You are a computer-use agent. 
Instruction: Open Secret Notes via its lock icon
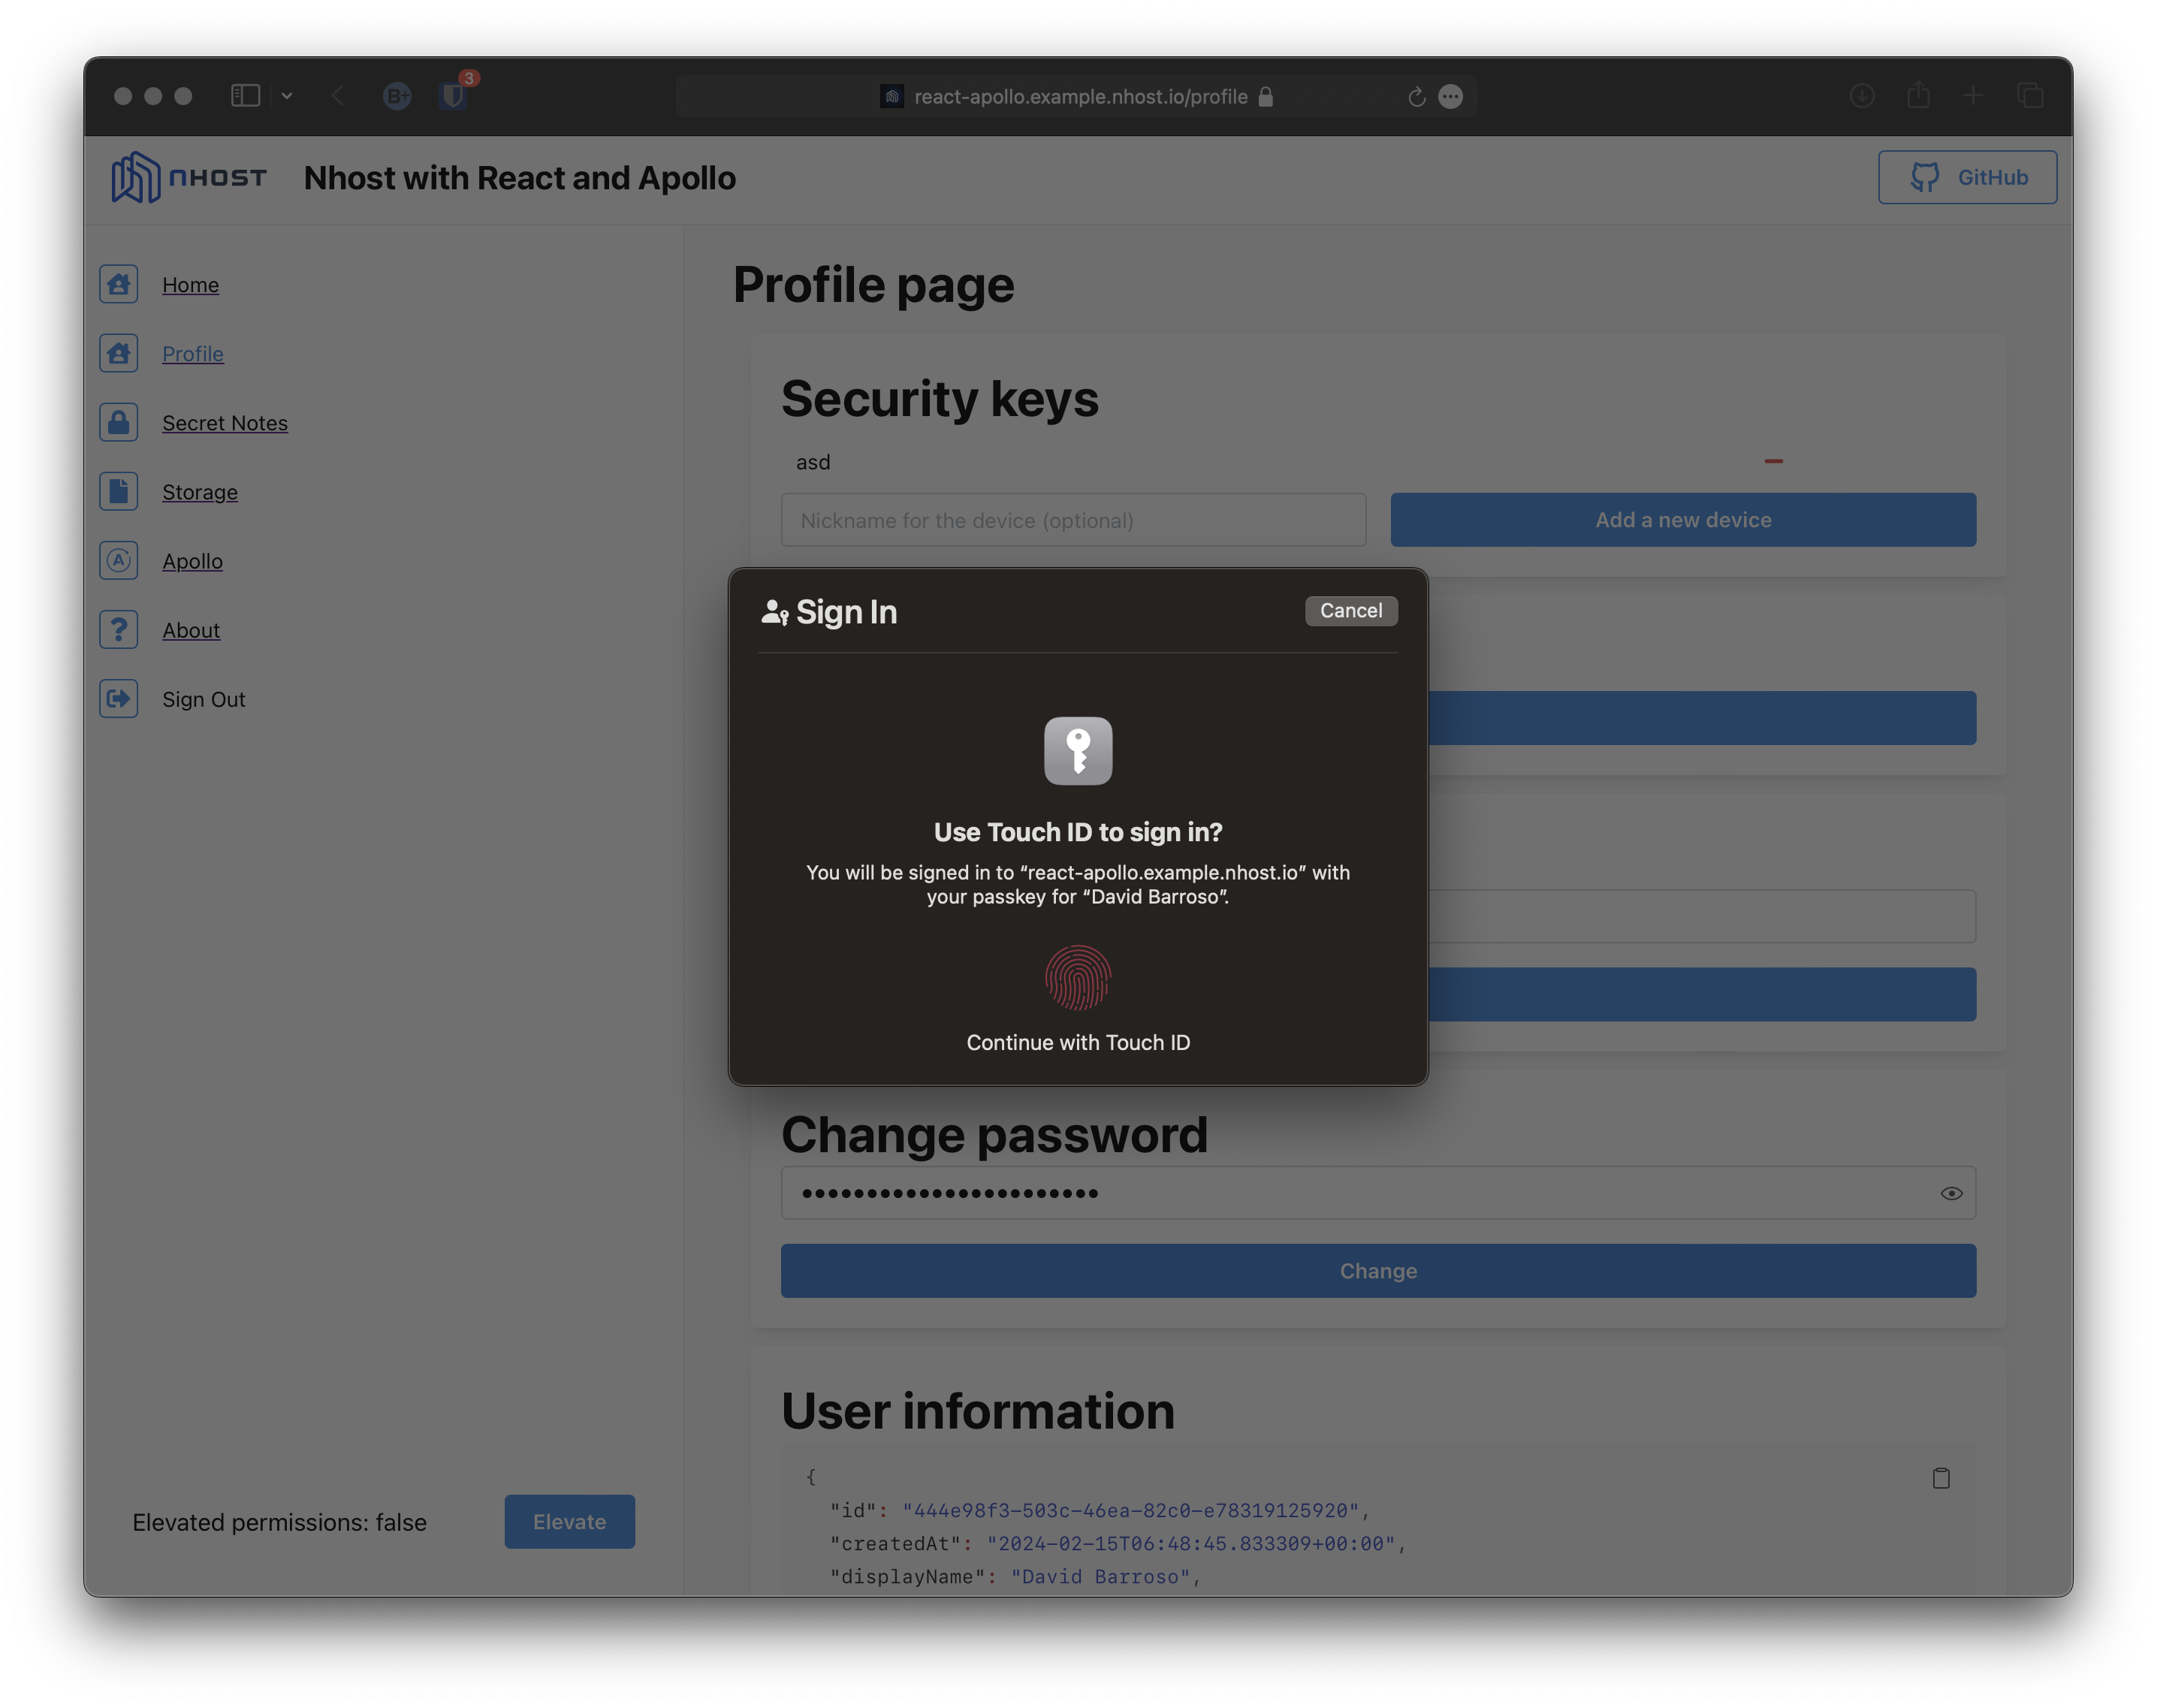coord(119,422)
